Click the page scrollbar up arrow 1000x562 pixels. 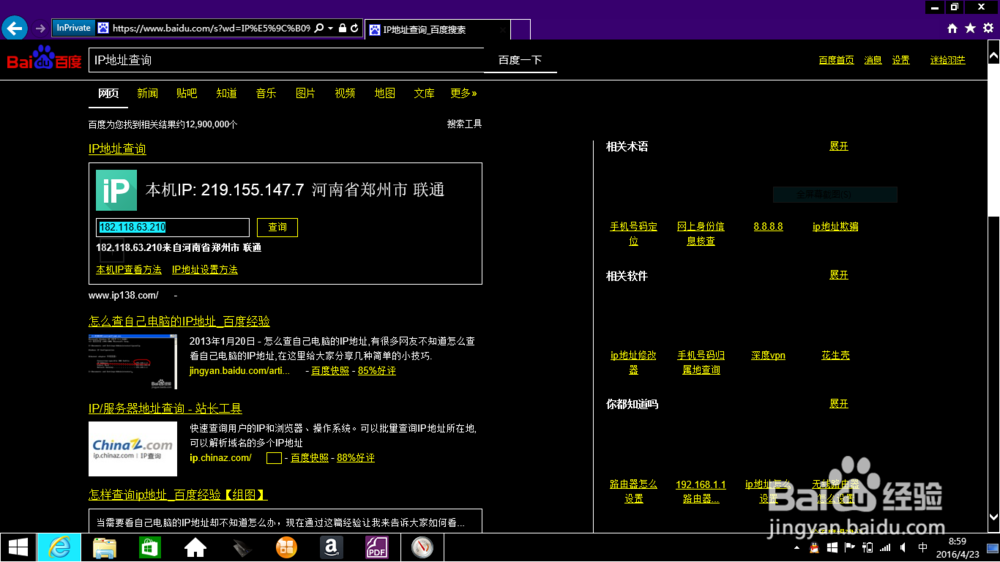click(x=994, y=56)
